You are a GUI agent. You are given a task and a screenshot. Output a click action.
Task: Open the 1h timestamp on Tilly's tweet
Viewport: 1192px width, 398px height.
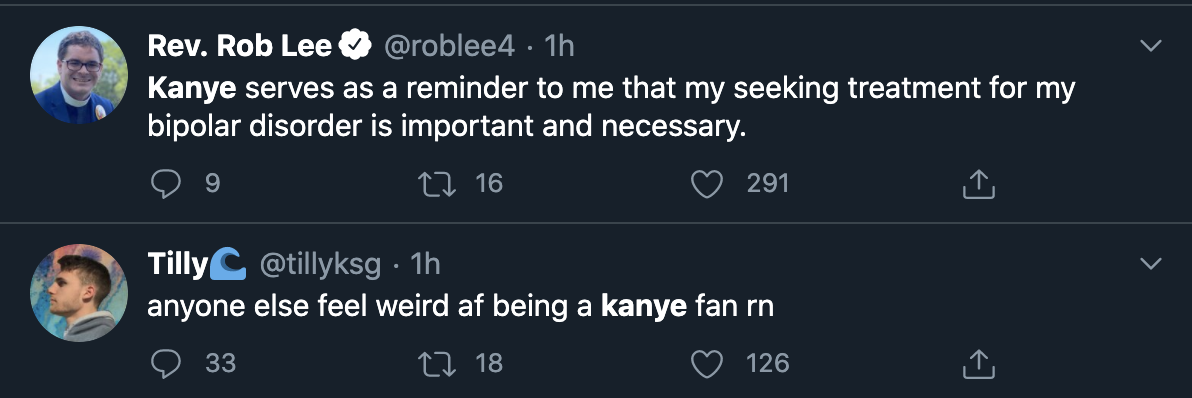tap(426, 264)
